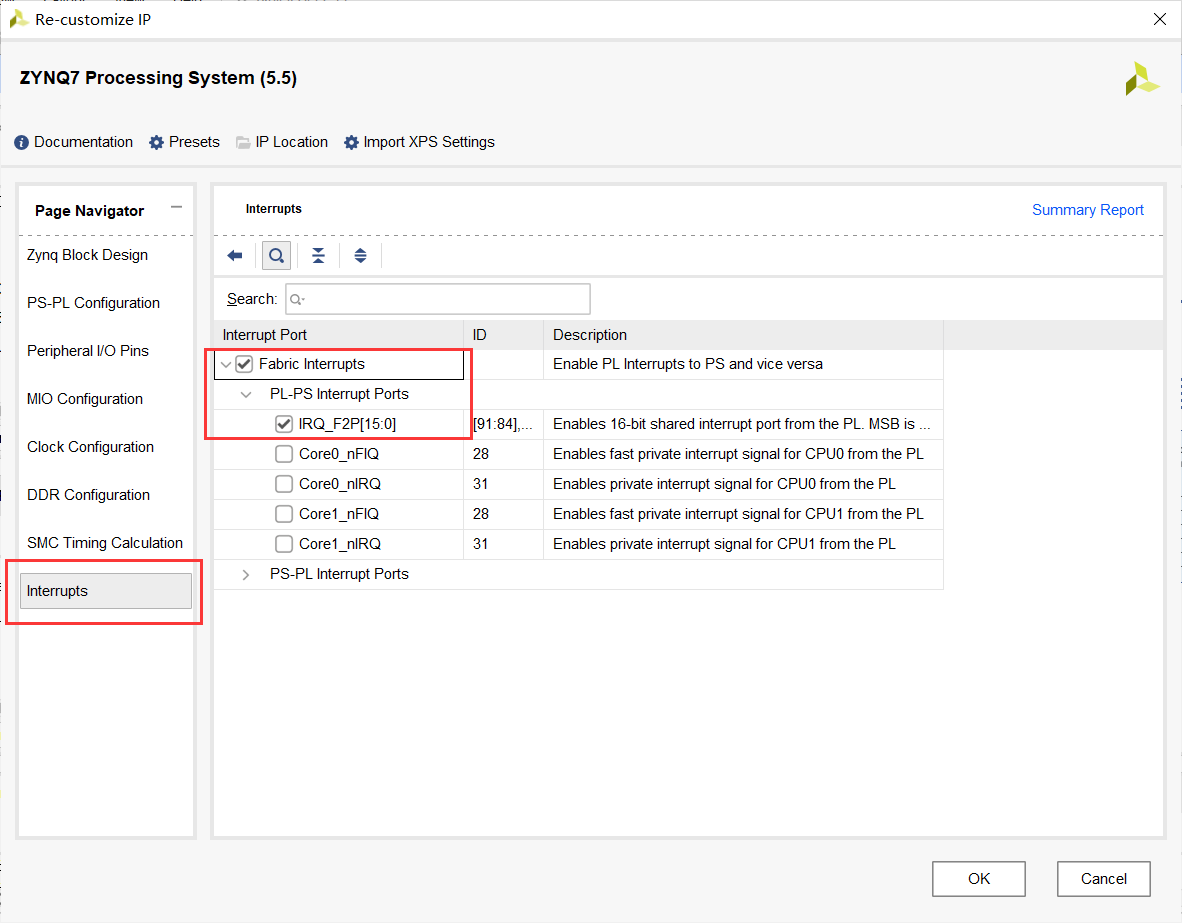
Task: Uncheck the Fabric Interrupts checkbox
Action: (x=243, y=364)
